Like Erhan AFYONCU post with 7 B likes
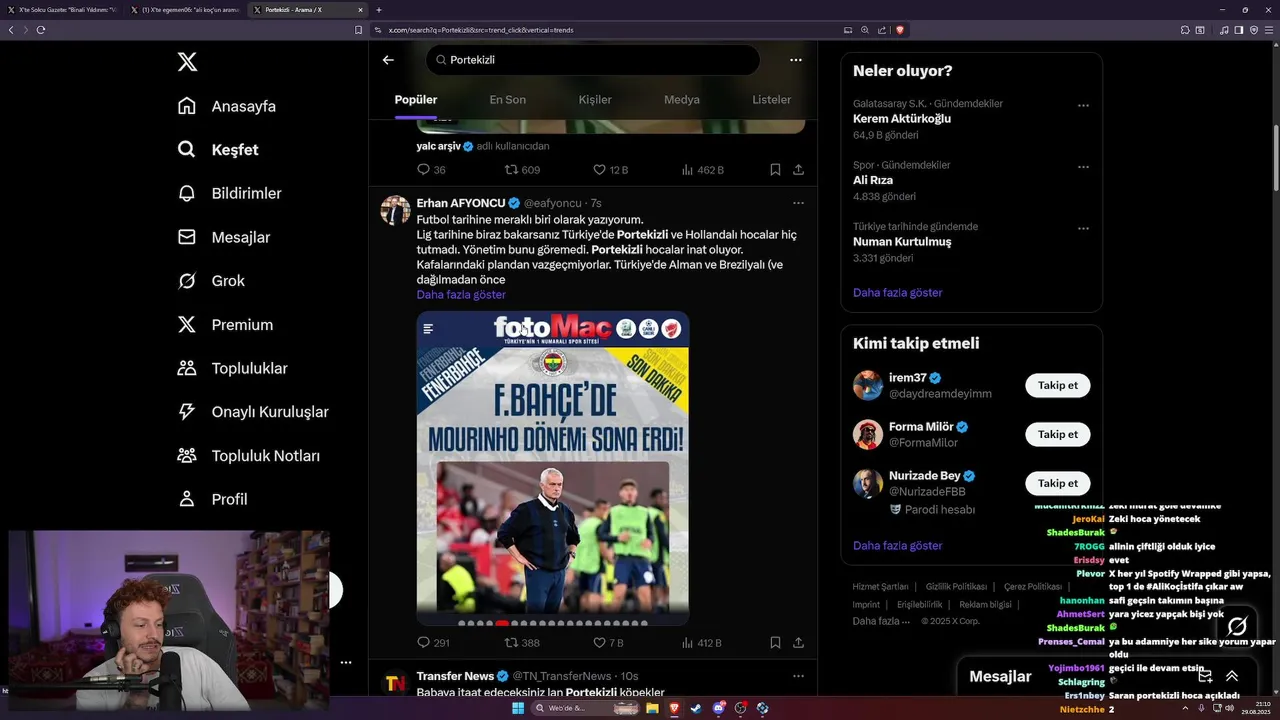The width and height of the screenshot is (1280, 720). [x=608, y=643]
